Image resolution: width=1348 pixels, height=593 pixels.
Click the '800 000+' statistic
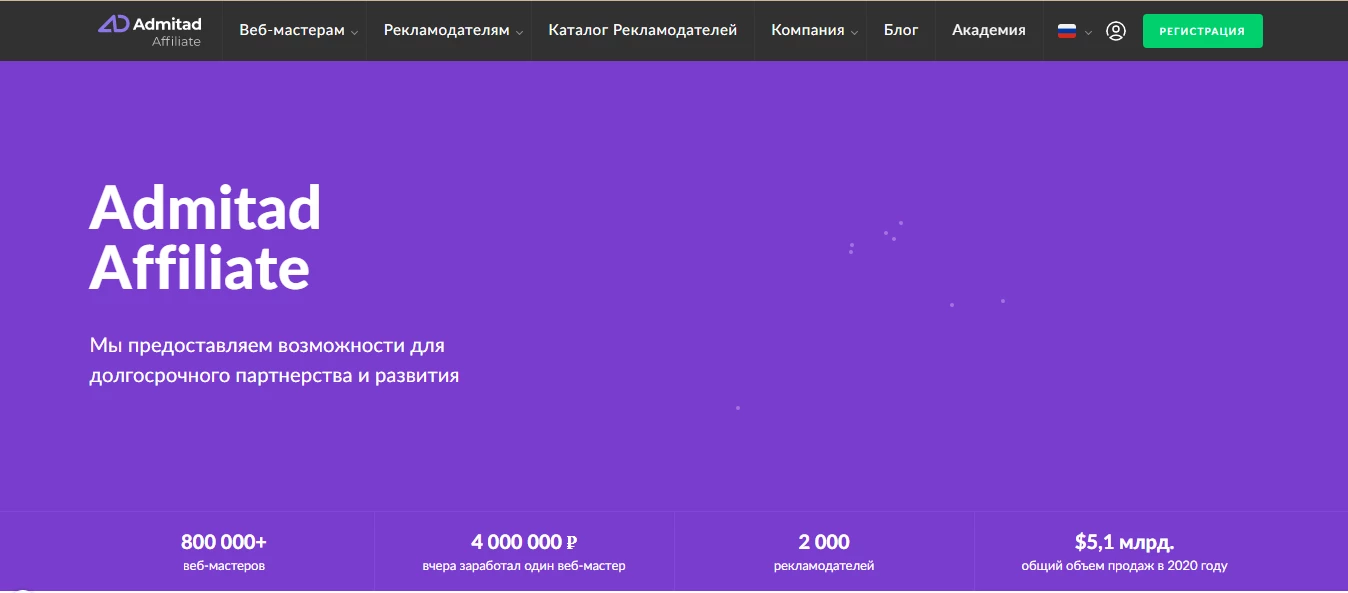(x=224, y=542)
